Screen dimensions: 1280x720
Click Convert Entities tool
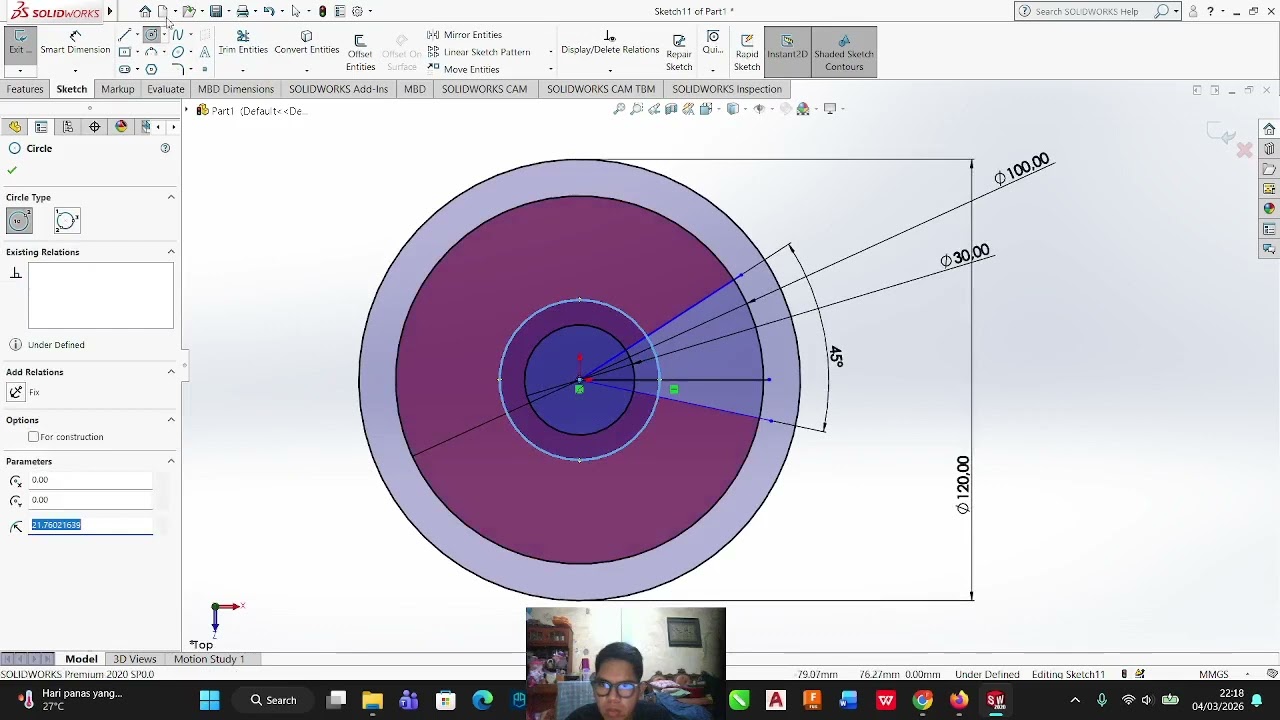click(306, 43)
